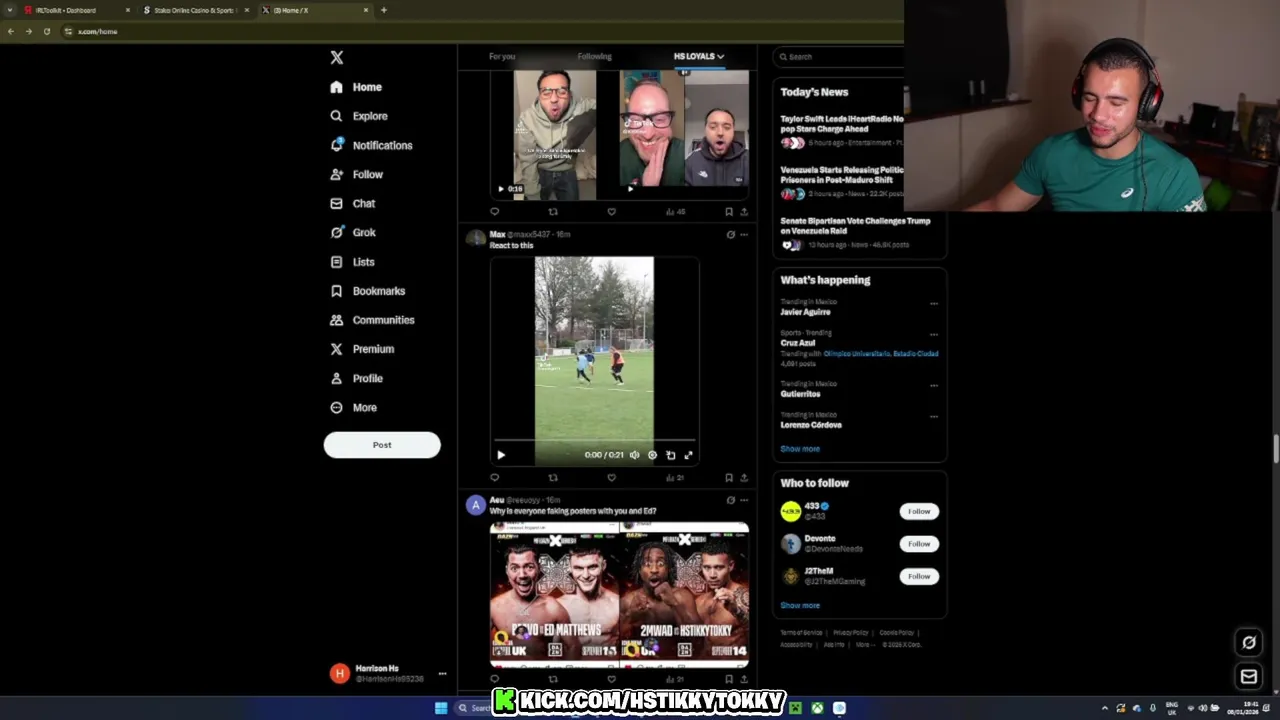Show more in Who to follow
1280x720 pixels.
[x=800, y=605]
